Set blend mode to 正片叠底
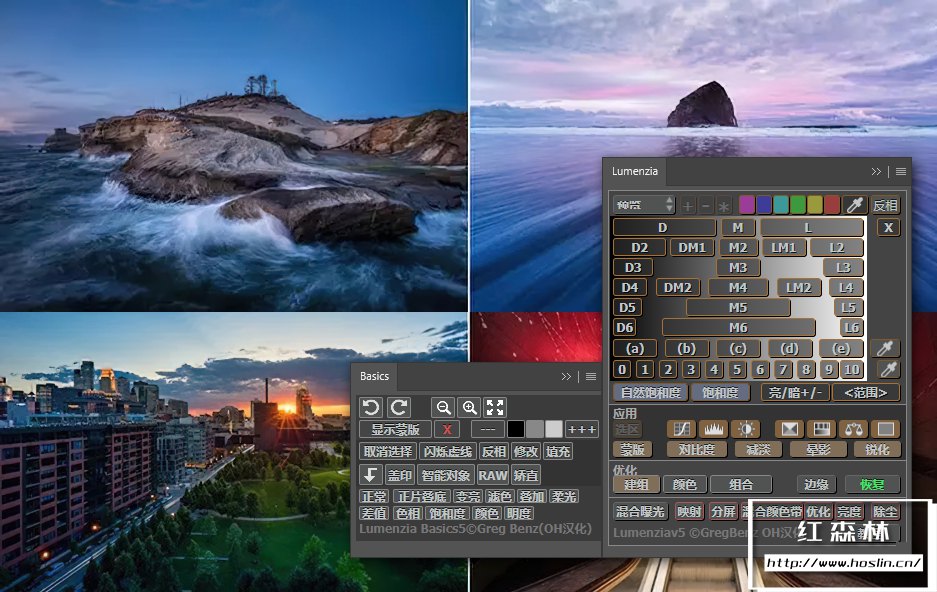Image resolution: width=937 pixels, height=592 pixels. click(422, 496)
